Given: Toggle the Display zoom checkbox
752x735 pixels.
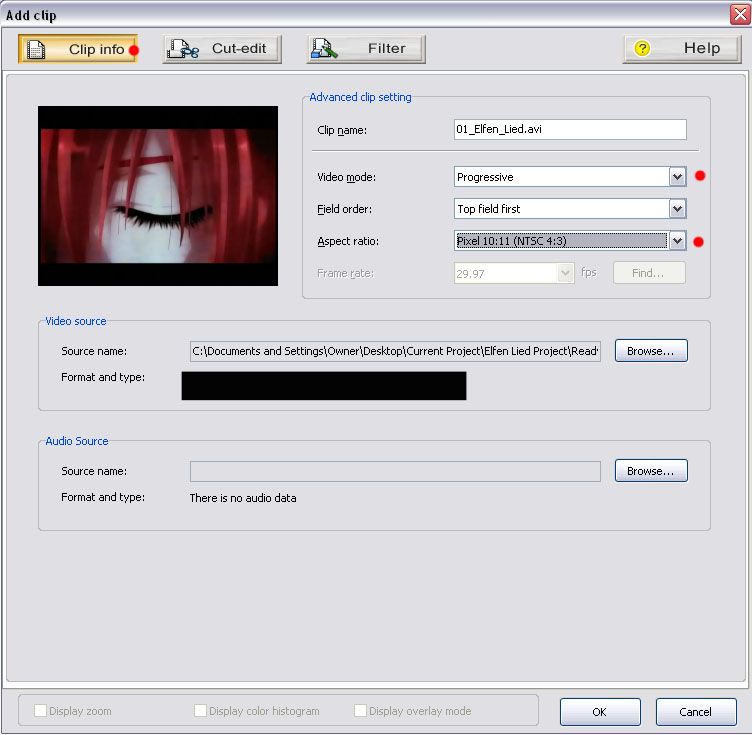Looking at the screenshot, I should [x=41, y=710].
